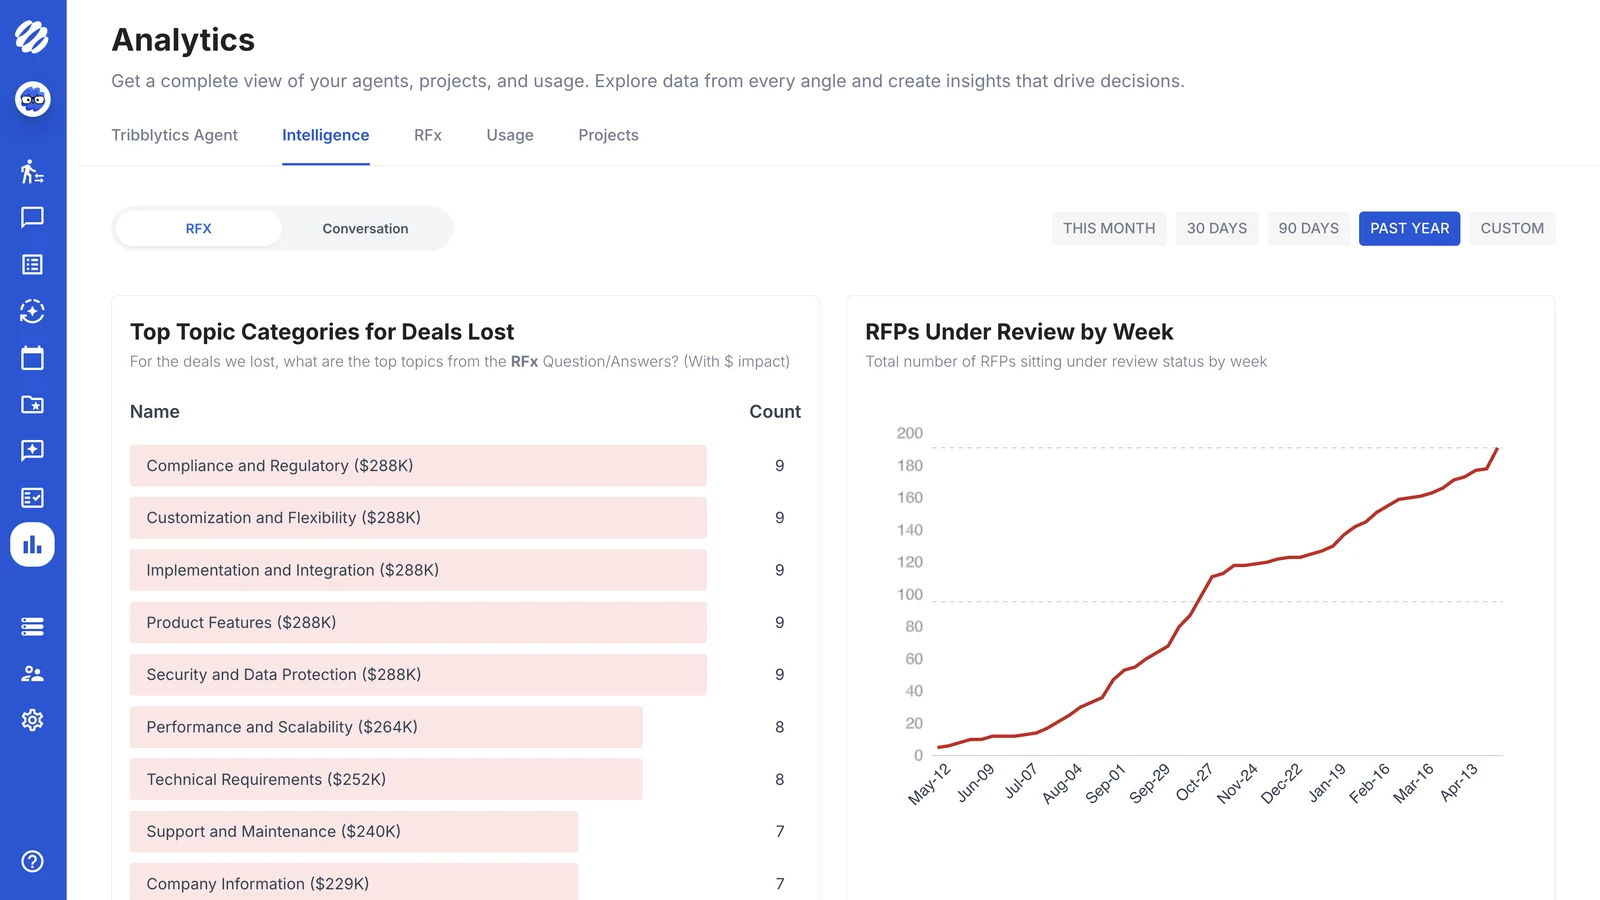Click the Customization and Flexibility ($288K) bar
The width and height of the screenshot is (1600, 900).
tap(418, 518)
